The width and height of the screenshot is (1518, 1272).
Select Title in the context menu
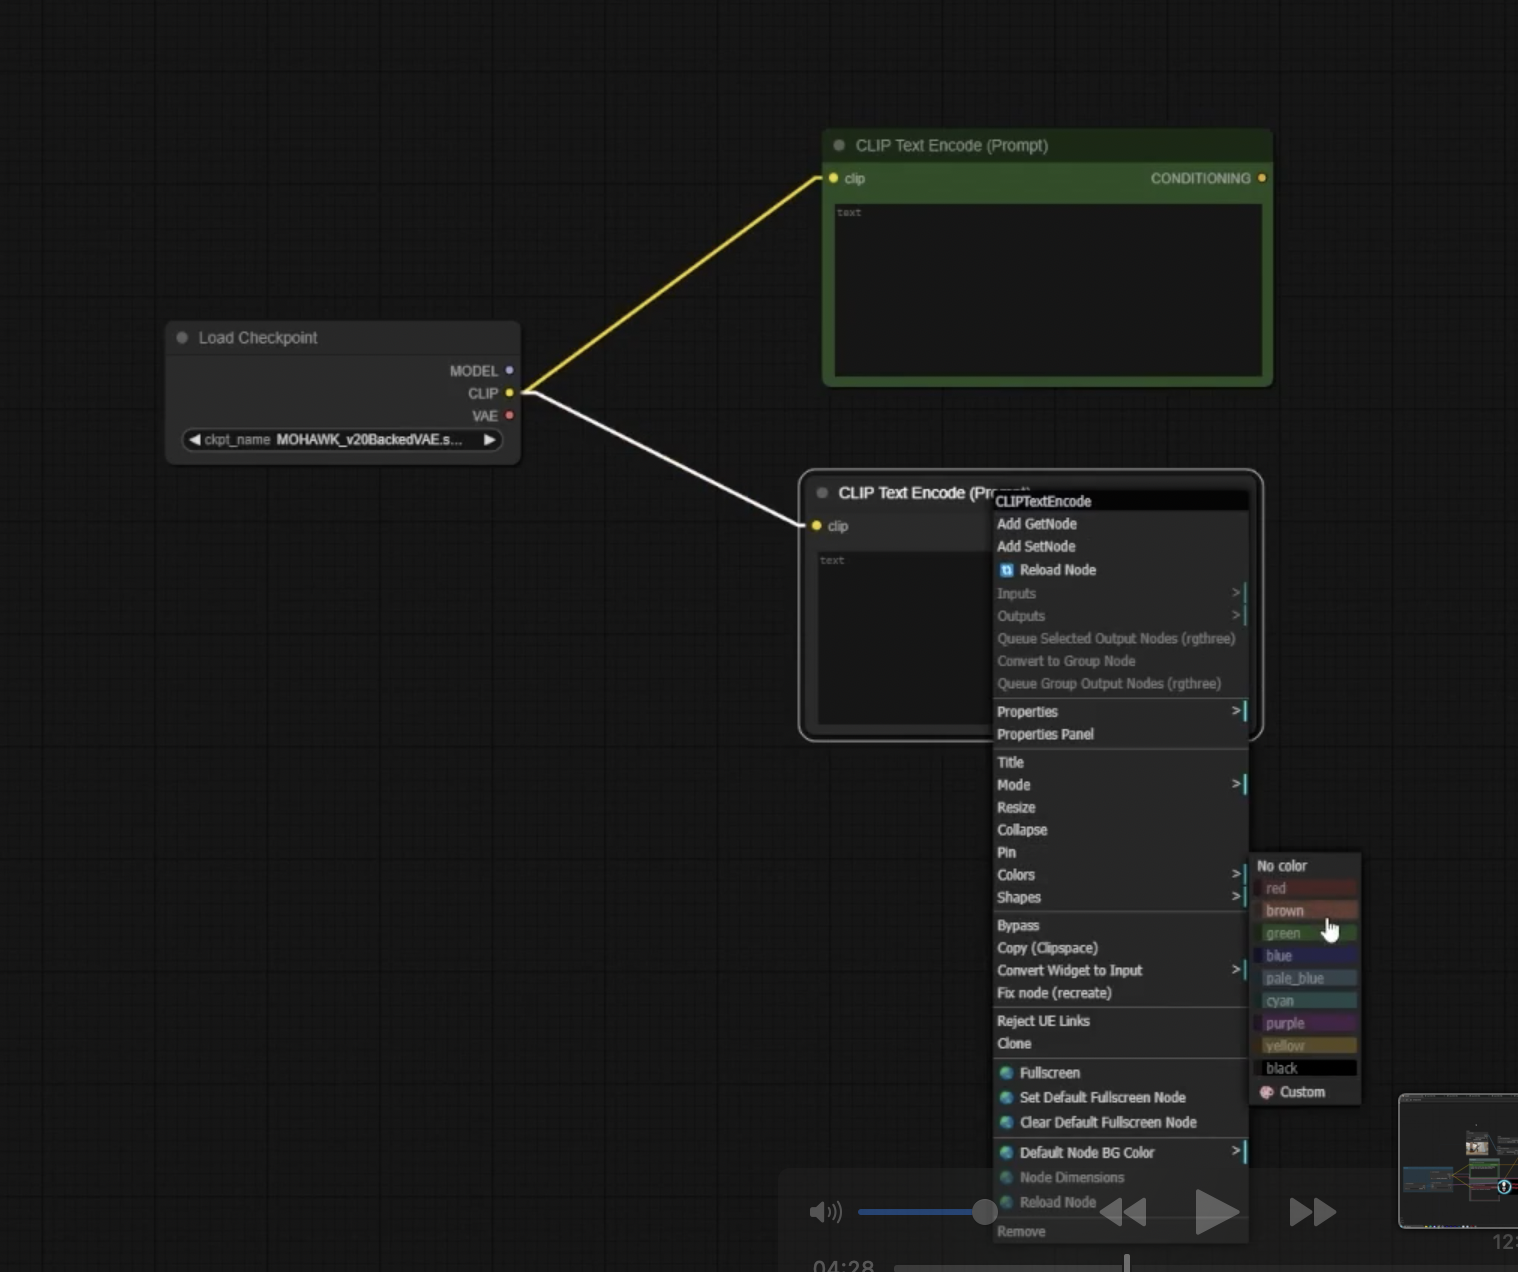pos(1120,762)
